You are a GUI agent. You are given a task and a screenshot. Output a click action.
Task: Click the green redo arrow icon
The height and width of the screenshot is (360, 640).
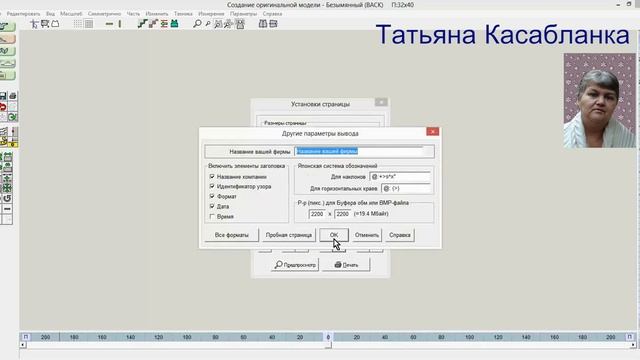tap(13, 118)
